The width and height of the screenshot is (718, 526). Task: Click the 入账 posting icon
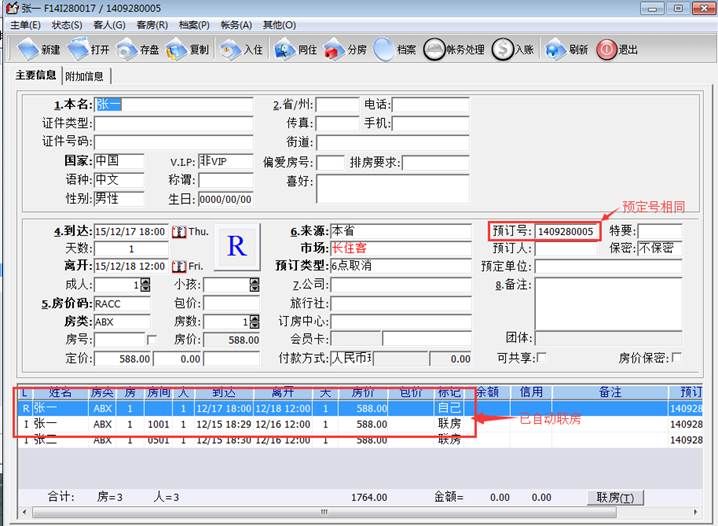click(x=502, y=49)
